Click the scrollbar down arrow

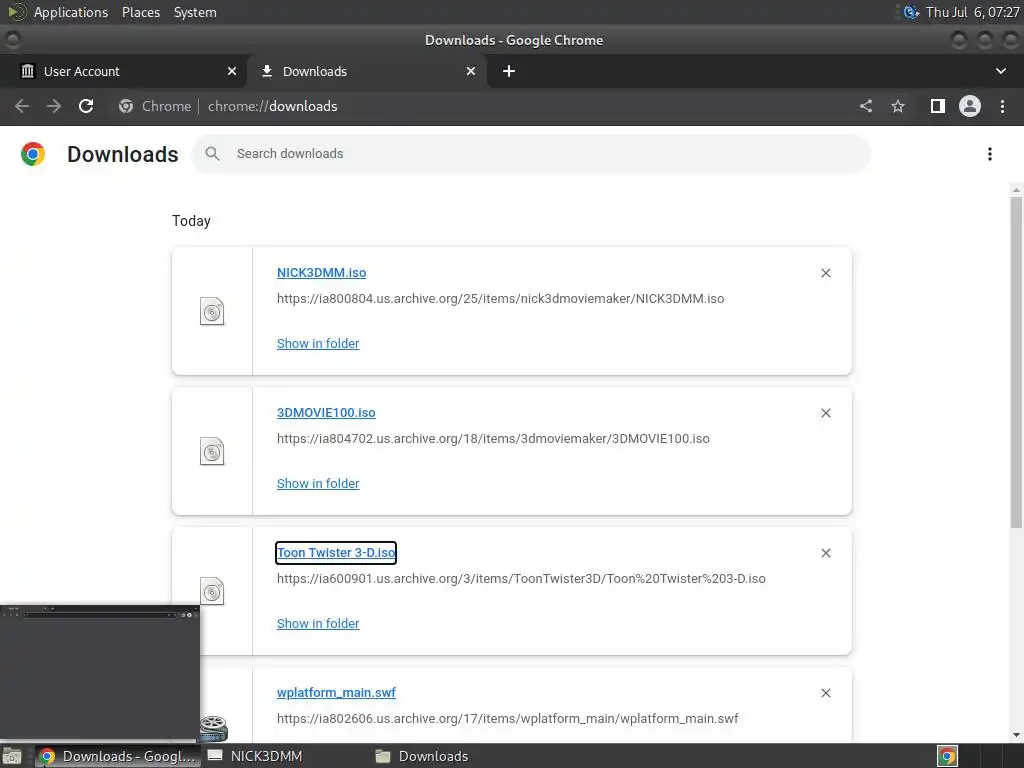point(1016,735)
